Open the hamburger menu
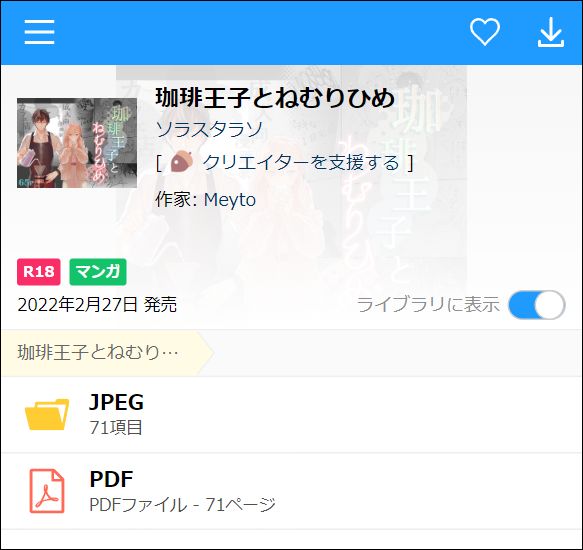 pyautogui.click(x=39, y=32)
